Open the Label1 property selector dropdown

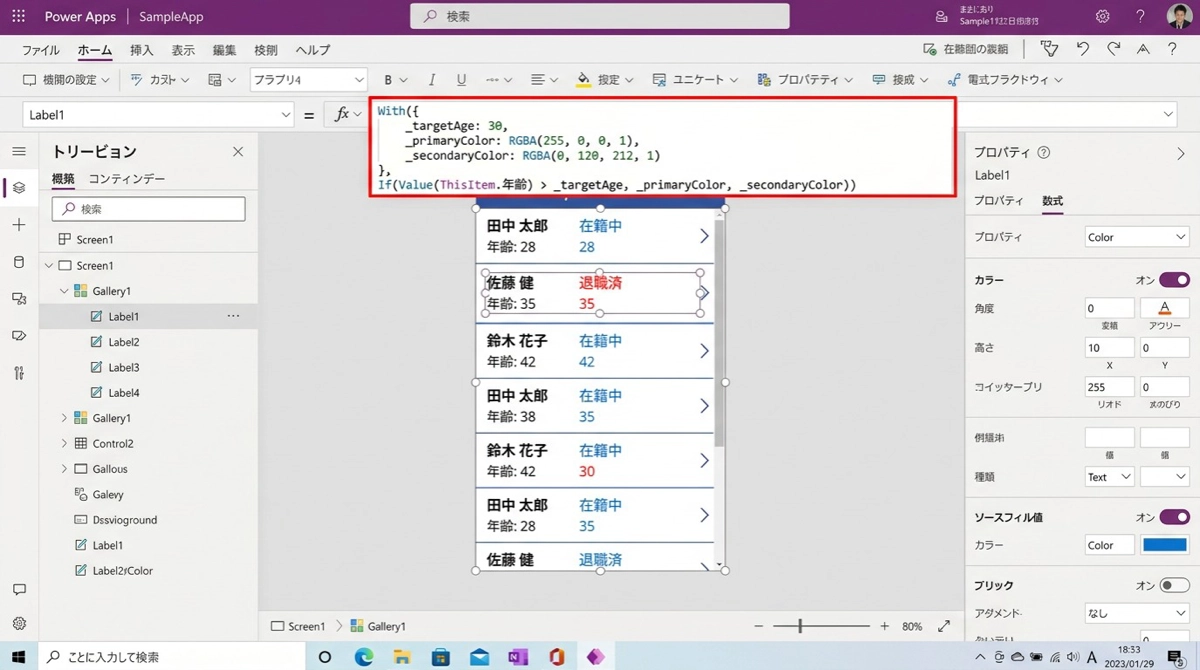click(158, 115)
